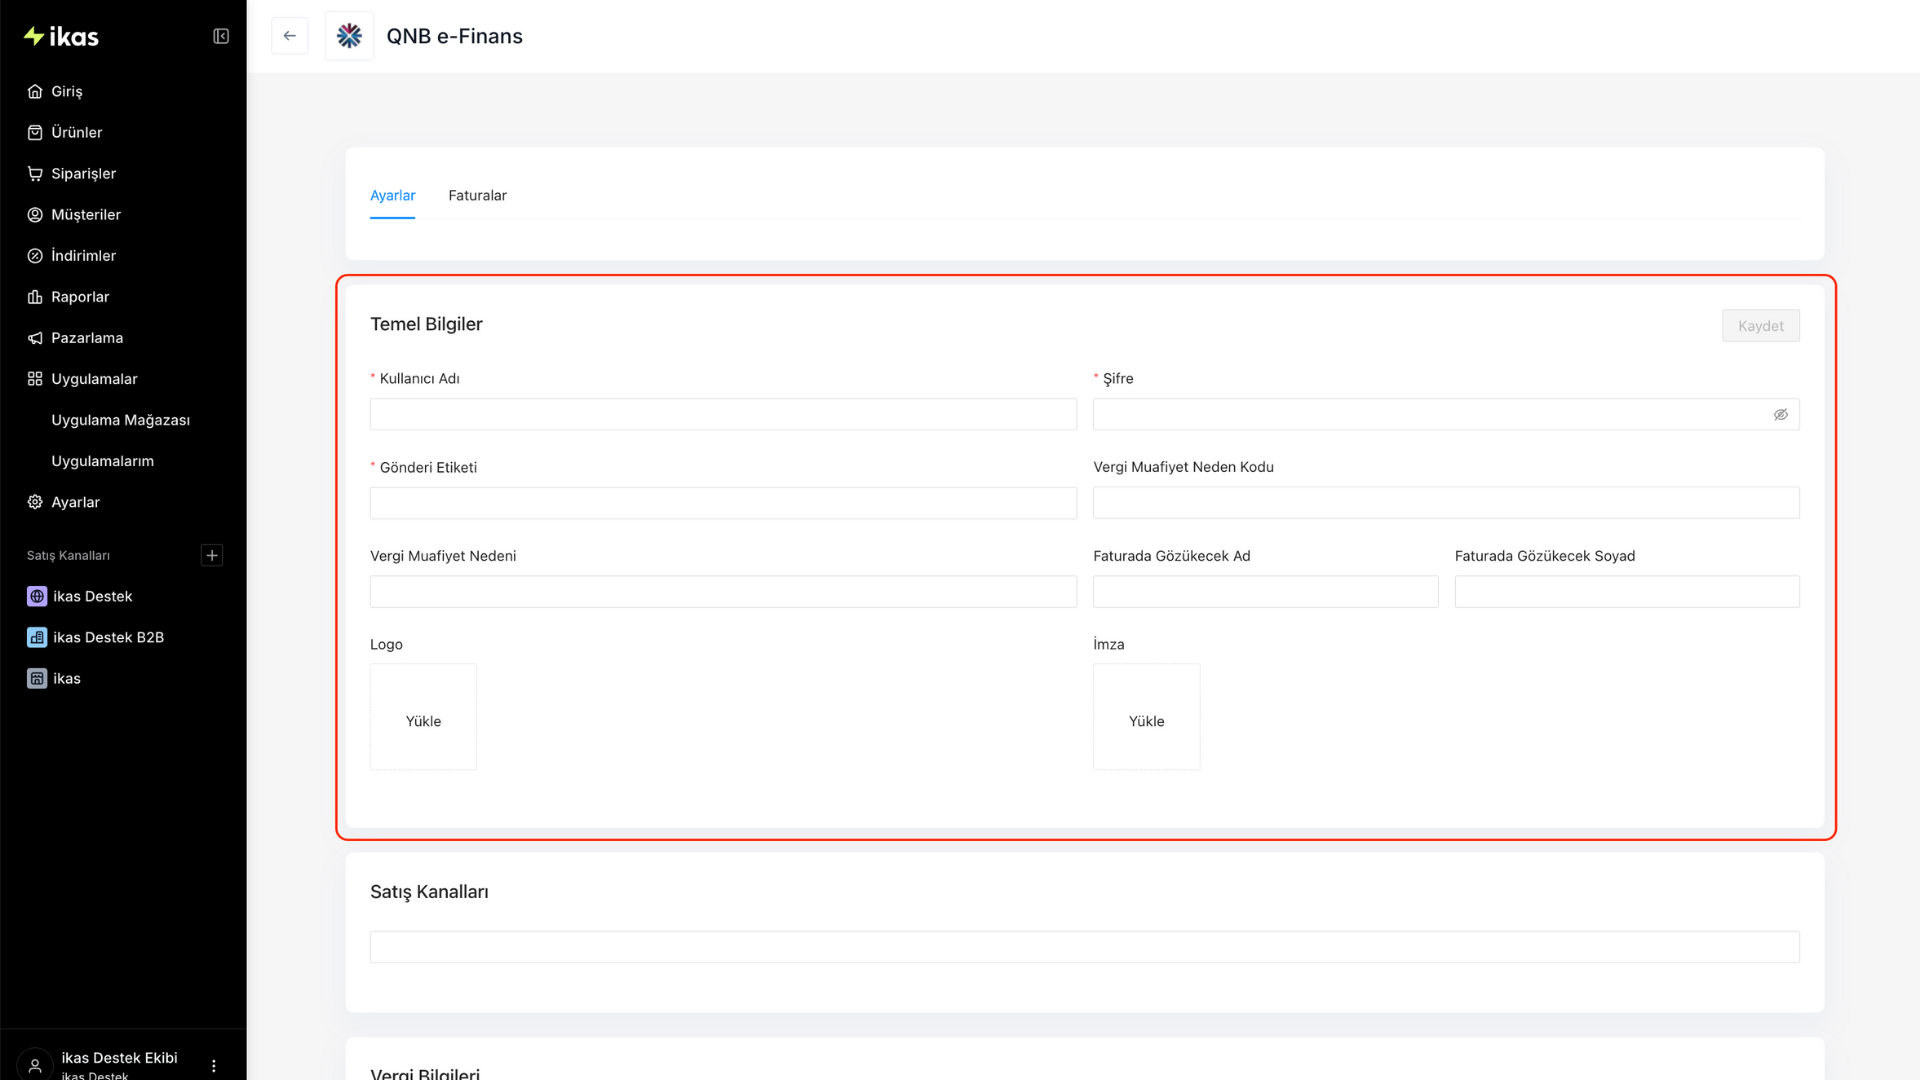
Task: Click the Giriş home icon
Action: click(35, 91)
